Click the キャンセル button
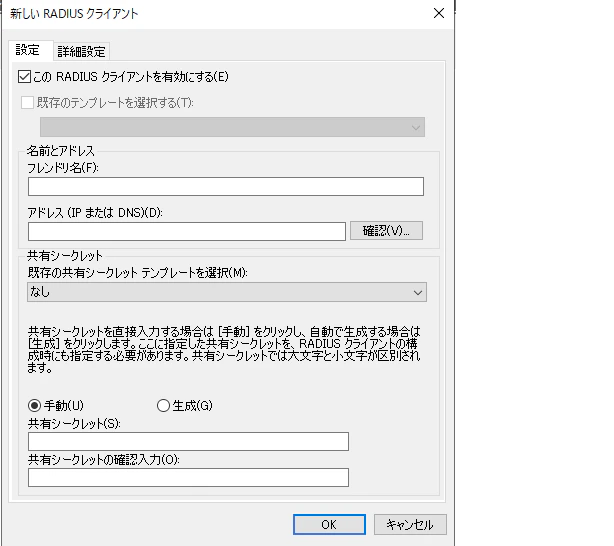 410,524
